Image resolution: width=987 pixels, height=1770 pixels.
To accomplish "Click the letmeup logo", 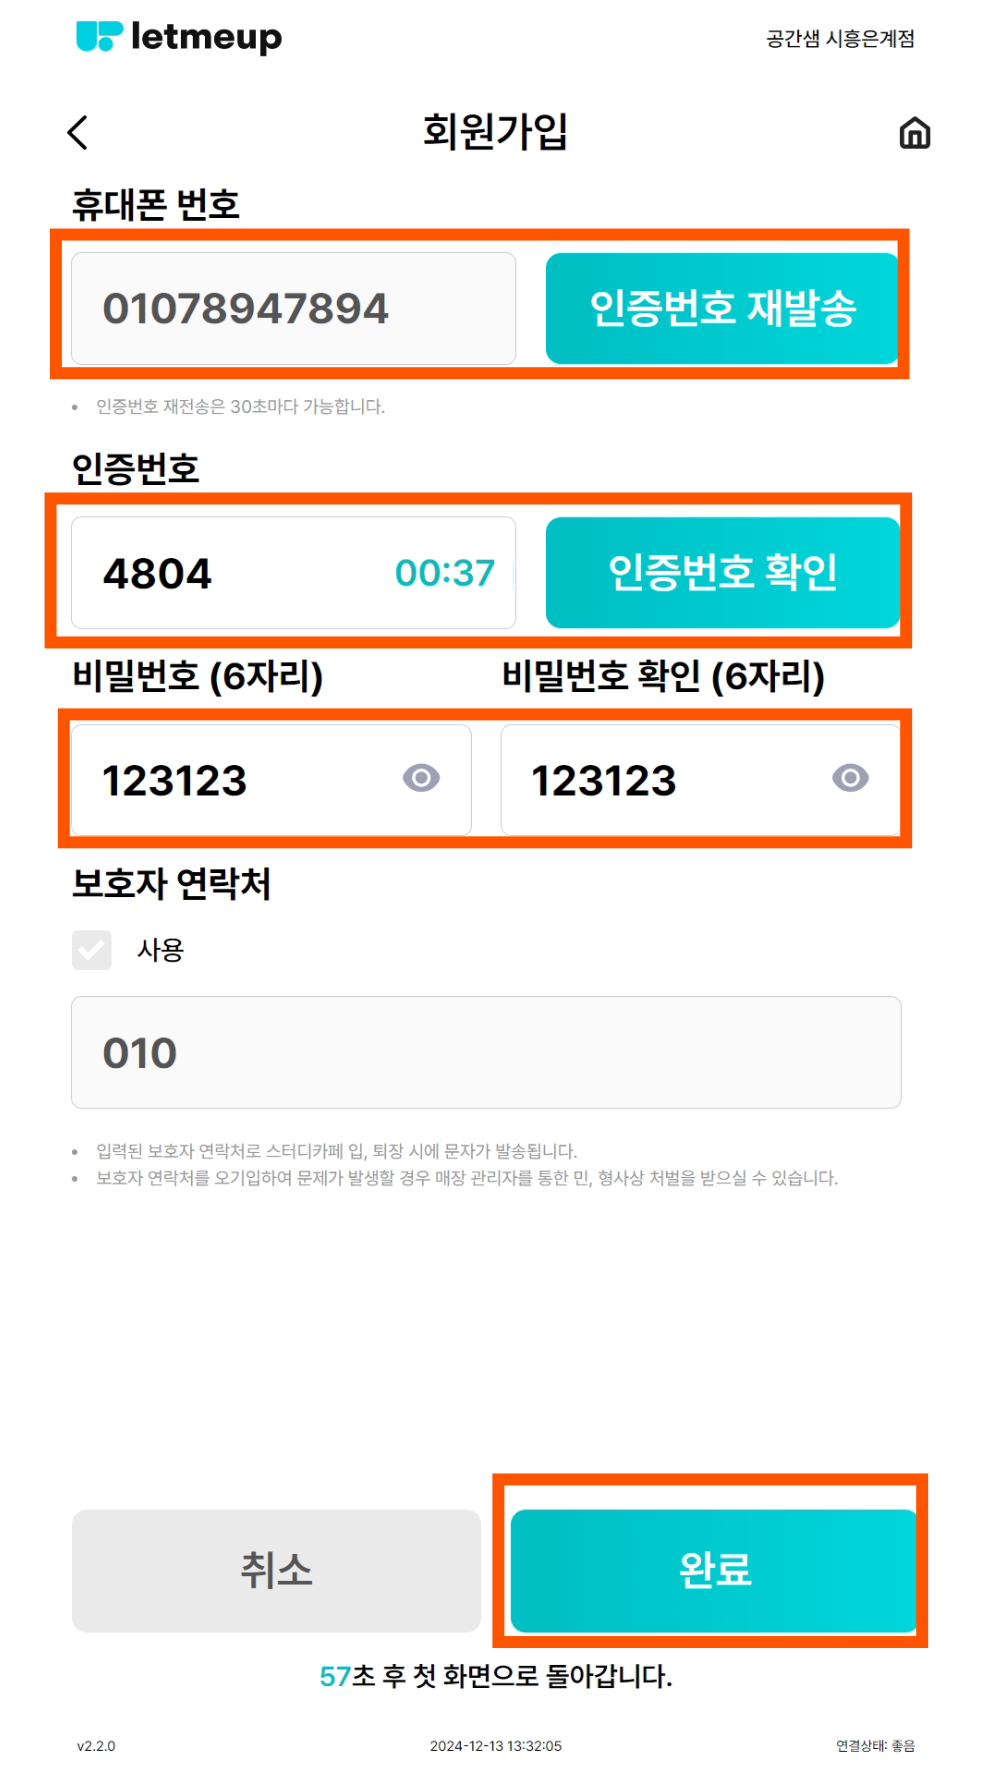I will click(179, 37).
